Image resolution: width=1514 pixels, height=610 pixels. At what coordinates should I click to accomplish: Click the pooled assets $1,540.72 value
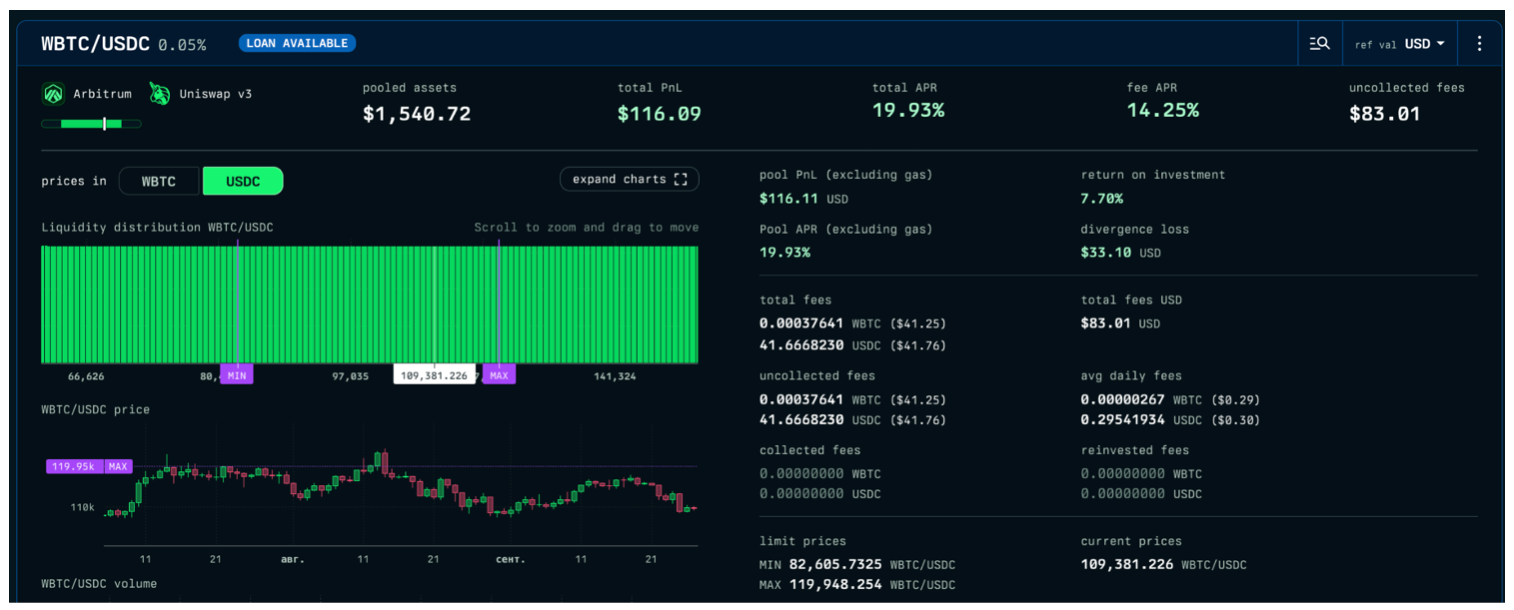pos(416,114)
